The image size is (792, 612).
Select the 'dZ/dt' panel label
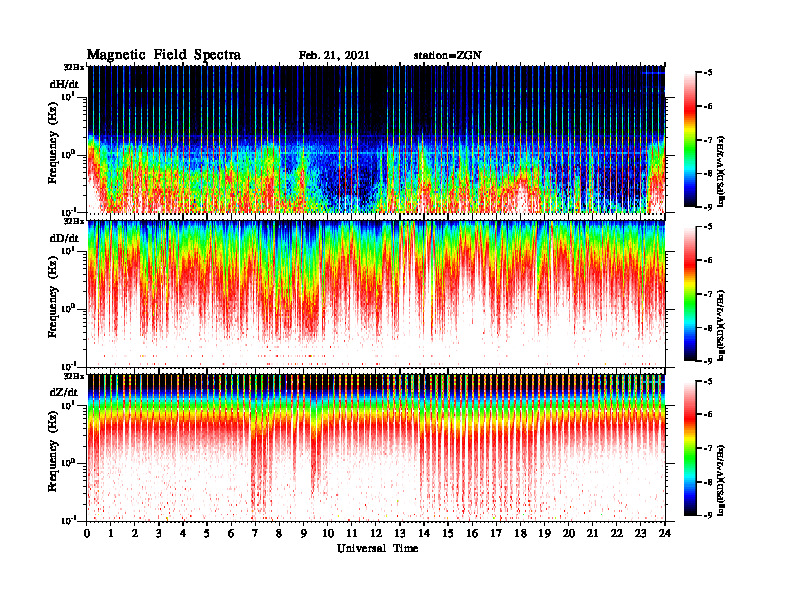click(64, 392)
